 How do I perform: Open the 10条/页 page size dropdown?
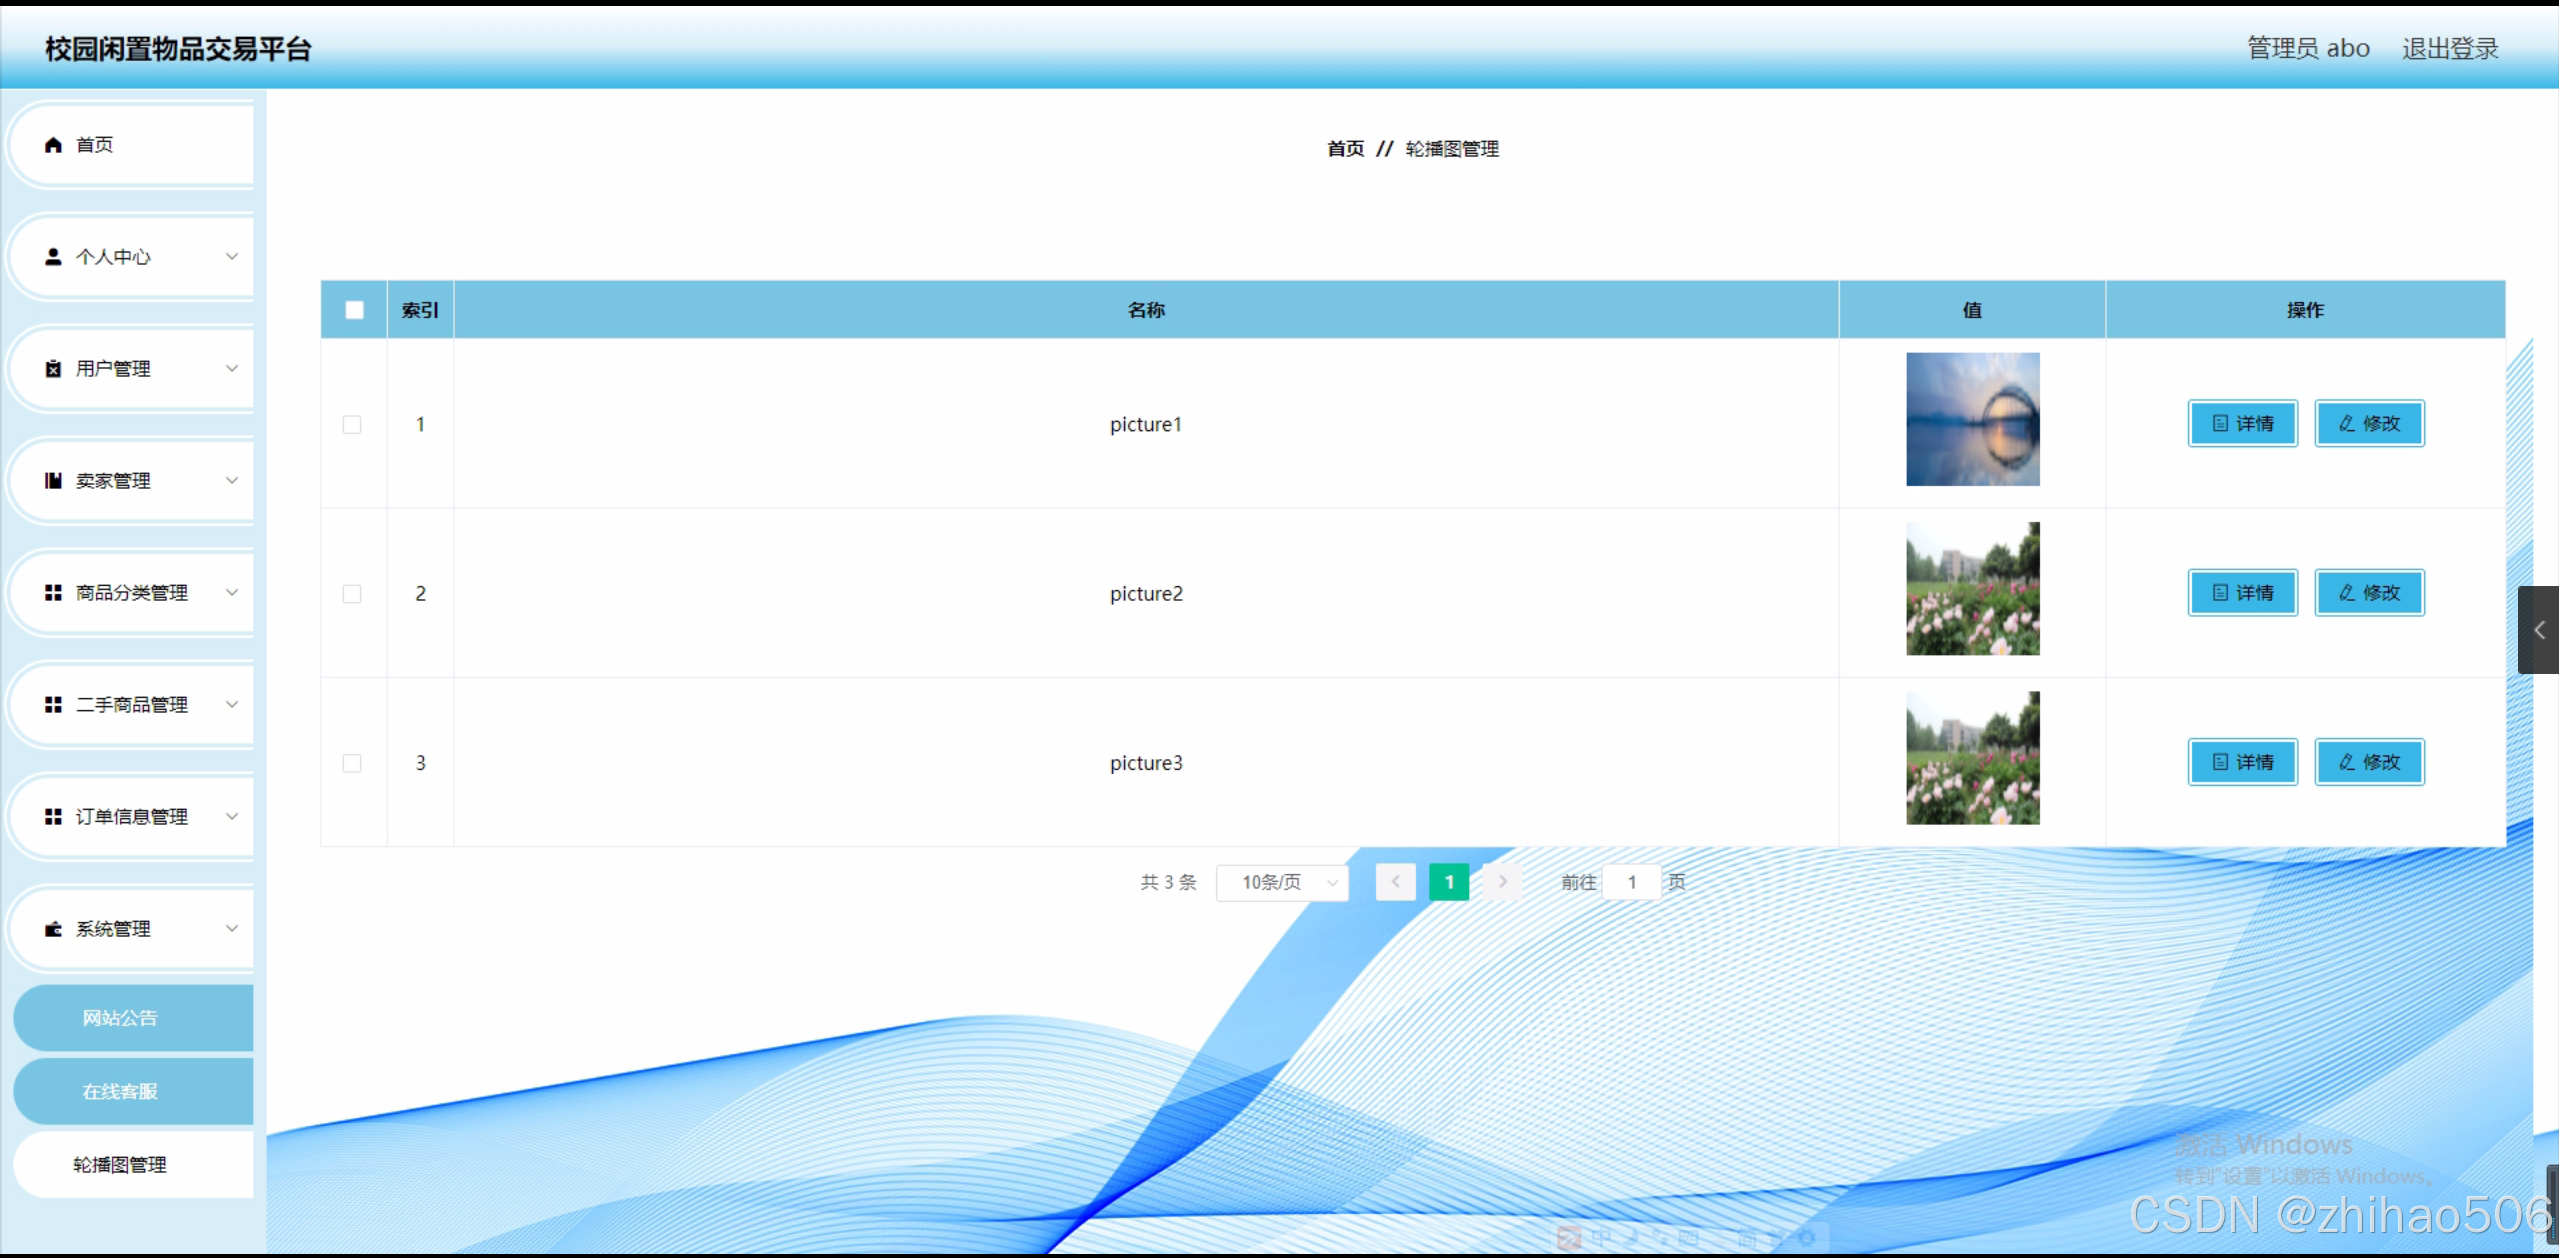(x=1282, y=882)
